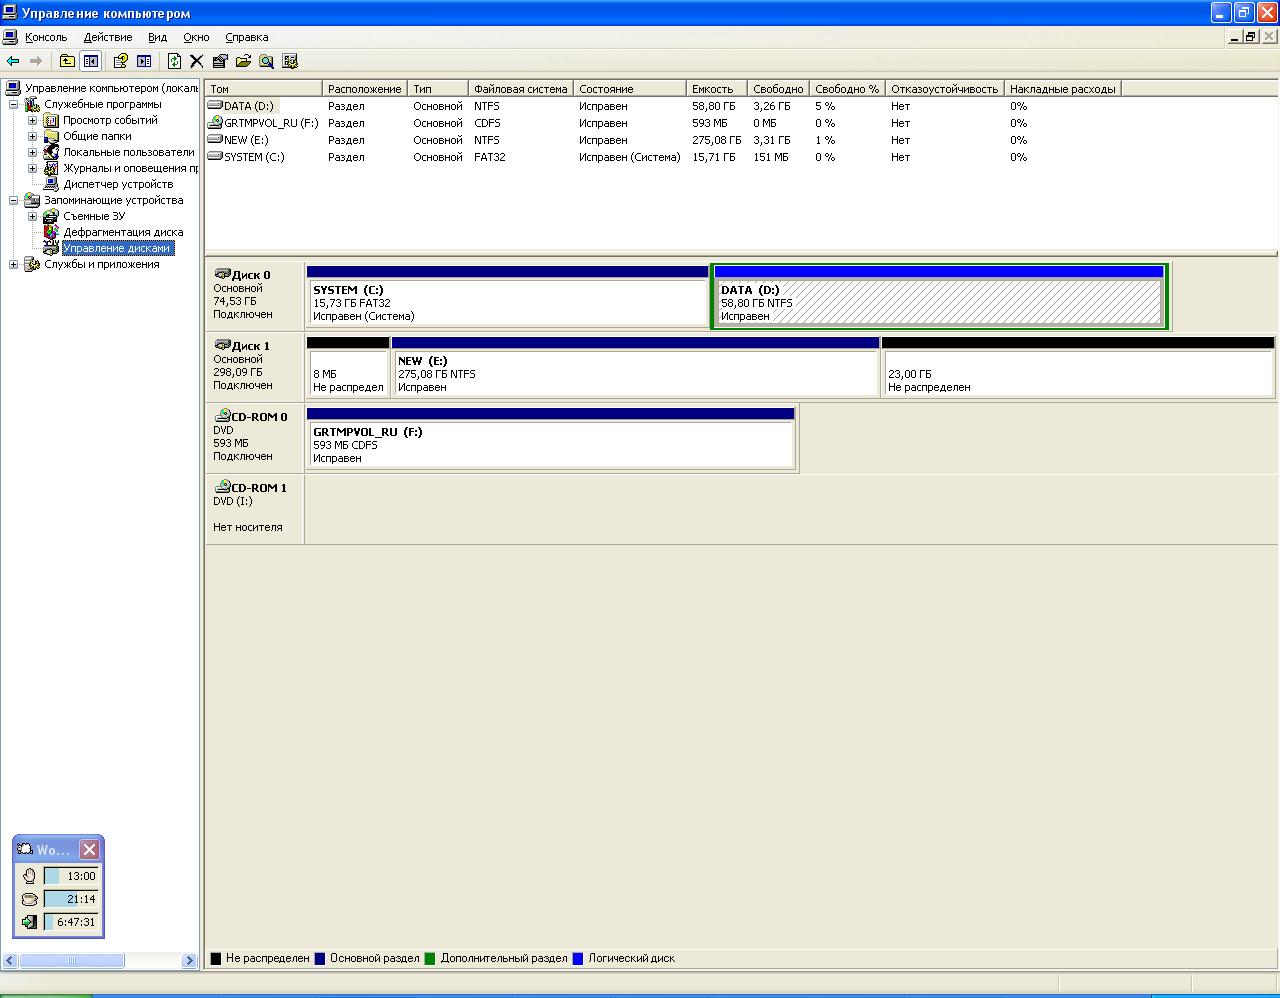Click the Back arrow in the toolbar
The height and width of the screenshot is (998, 1280).
click(13, 61)
